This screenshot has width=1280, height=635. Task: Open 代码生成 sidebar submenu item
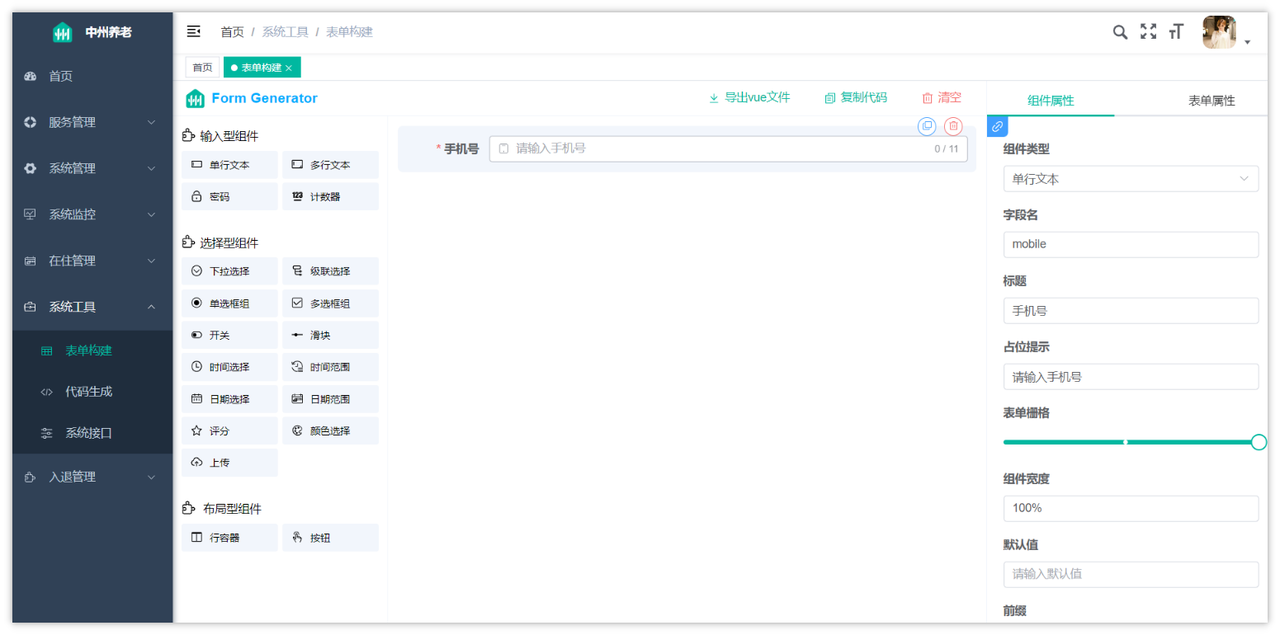tap(92, 392)
